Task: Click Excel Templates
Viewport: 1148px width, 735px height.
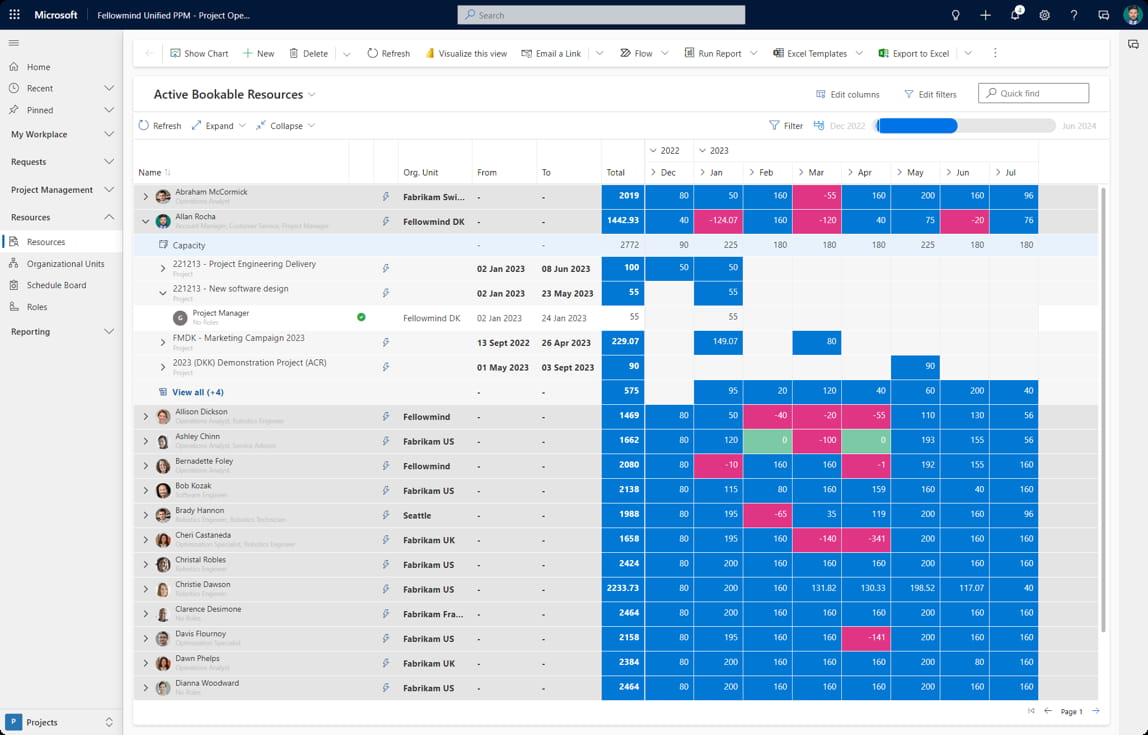Action: point(810,53)
